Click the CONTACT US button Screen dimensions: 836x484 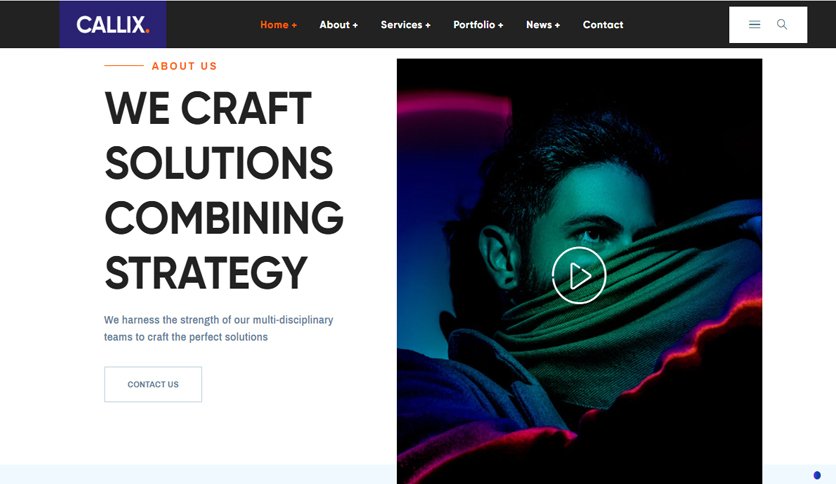(153, 384)
